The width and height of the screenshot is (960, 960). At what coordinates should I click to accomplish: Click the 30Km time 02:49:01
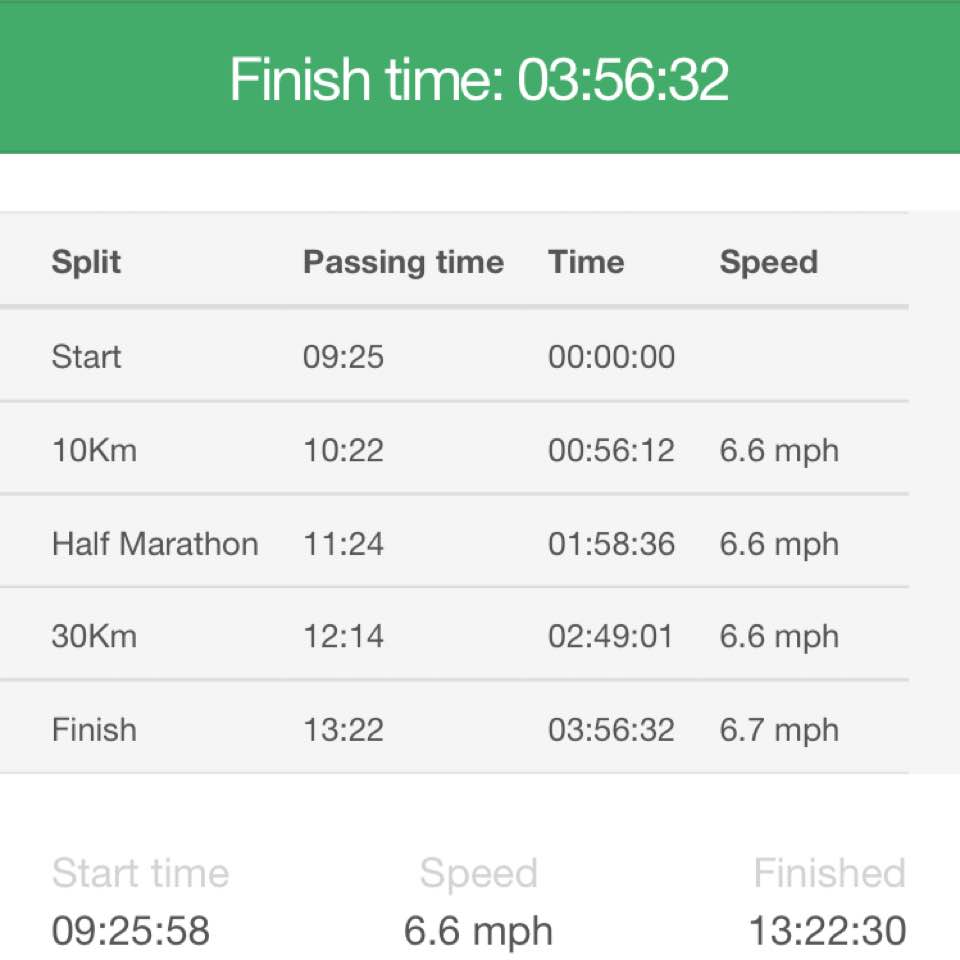coord(611,636)
